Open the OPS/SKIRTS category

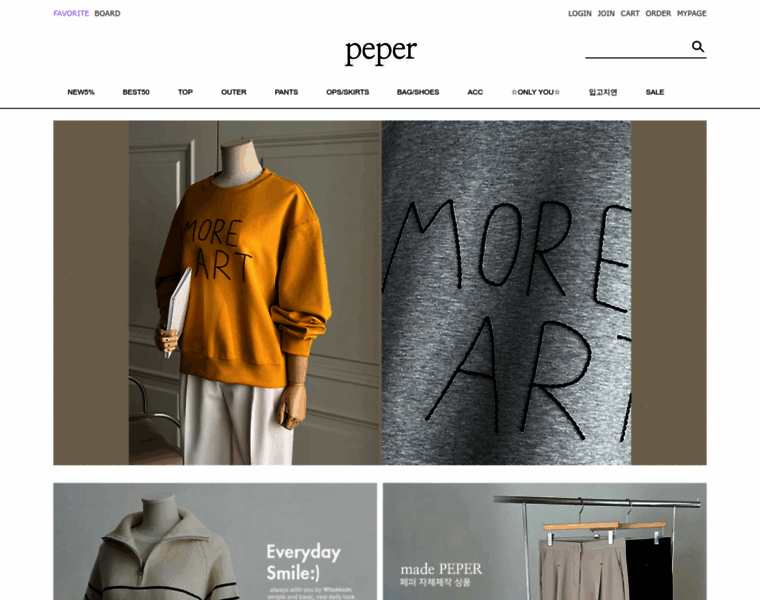pyautogui.click(x=348, y=92)
